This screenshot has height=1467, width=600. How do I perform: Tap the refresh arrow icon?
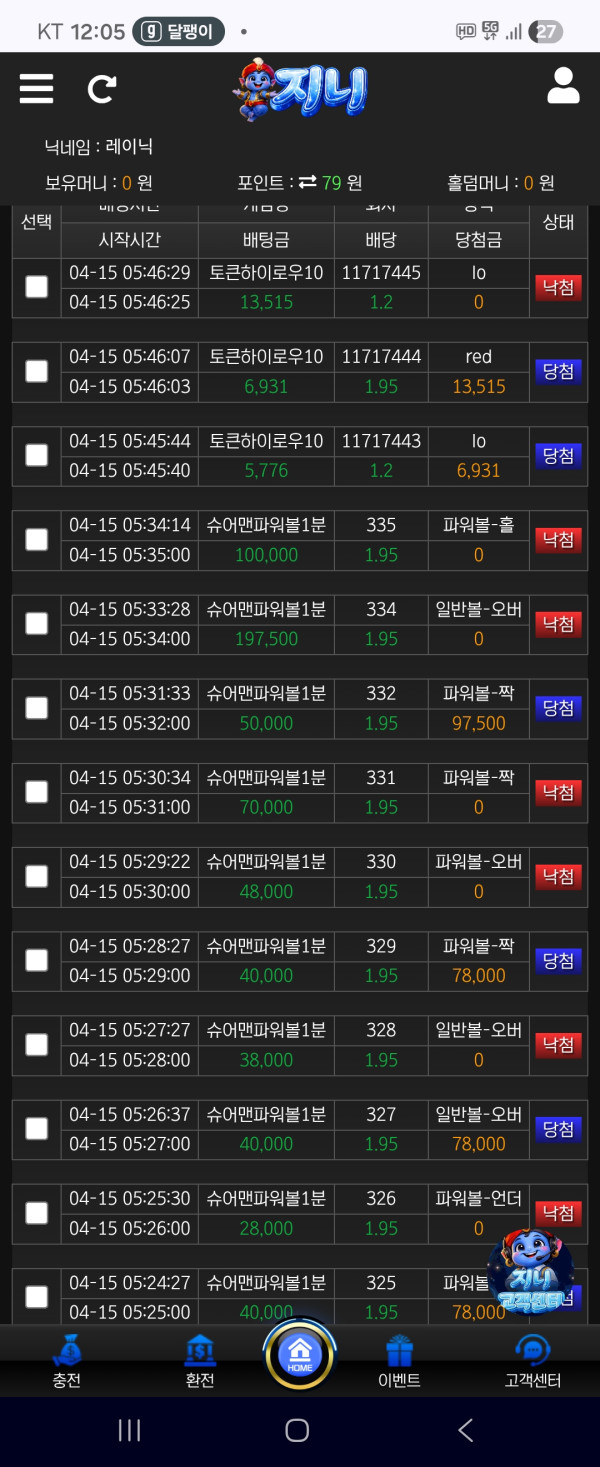(101, 89)
